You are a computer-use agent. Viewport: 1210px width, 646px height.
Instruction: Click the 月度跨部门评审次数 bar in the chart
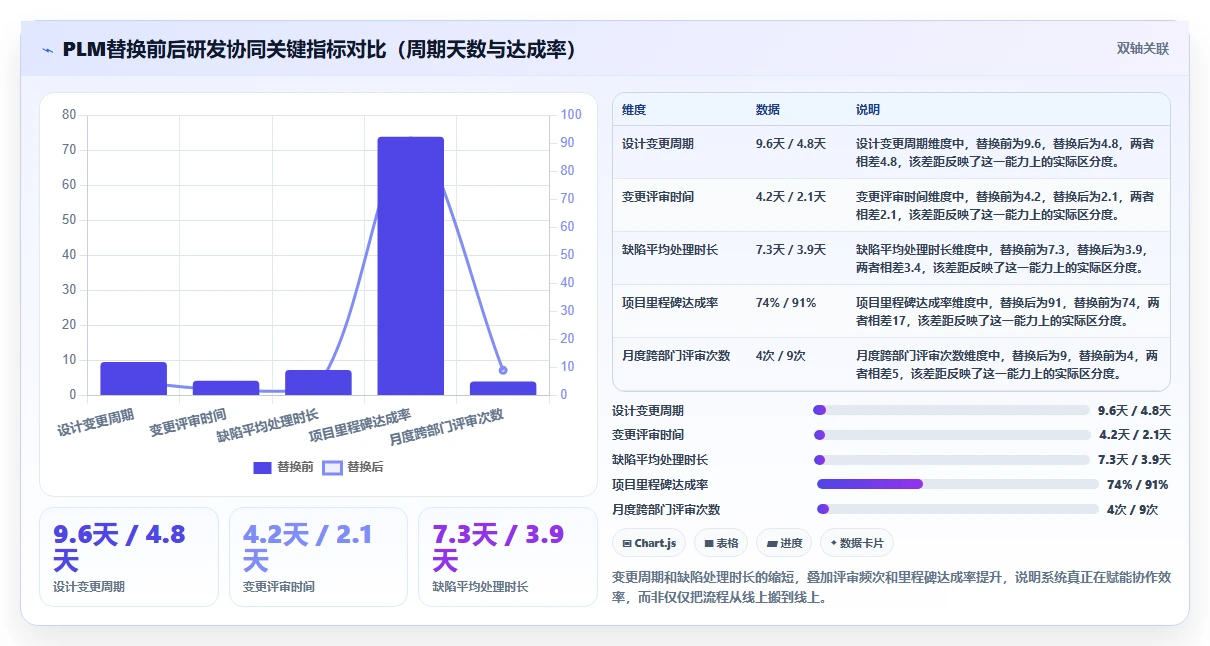503,388
